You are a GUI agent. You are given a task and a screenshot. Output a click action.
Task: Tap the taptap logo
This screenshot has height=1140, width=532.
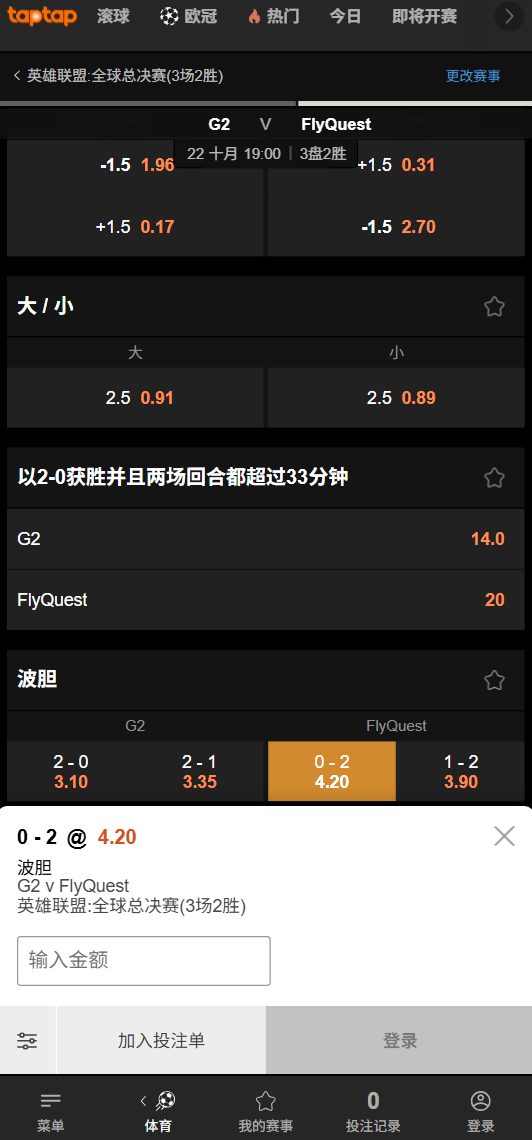pyautogui.click(x=42, y=16)
